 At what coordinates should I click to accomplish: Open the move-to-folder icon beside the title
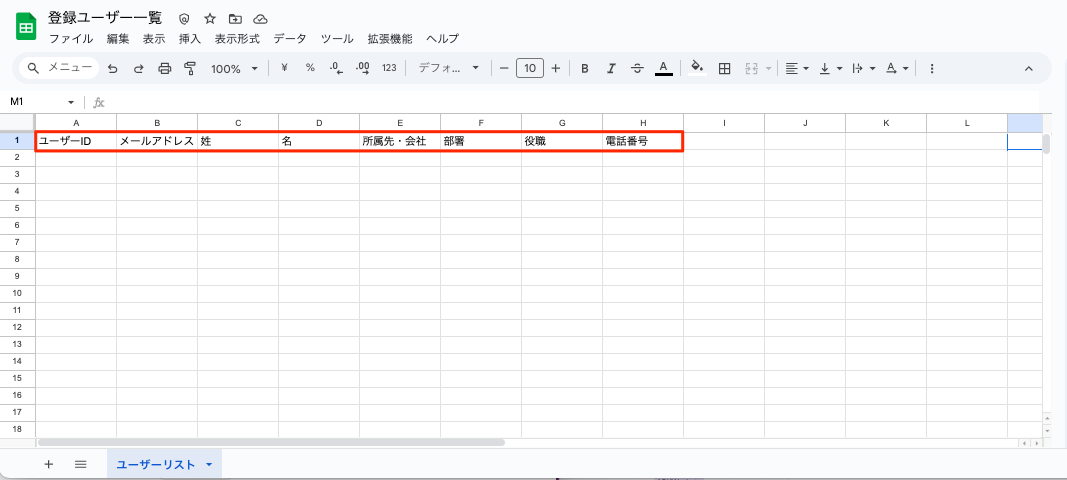(x=235, y=19)
